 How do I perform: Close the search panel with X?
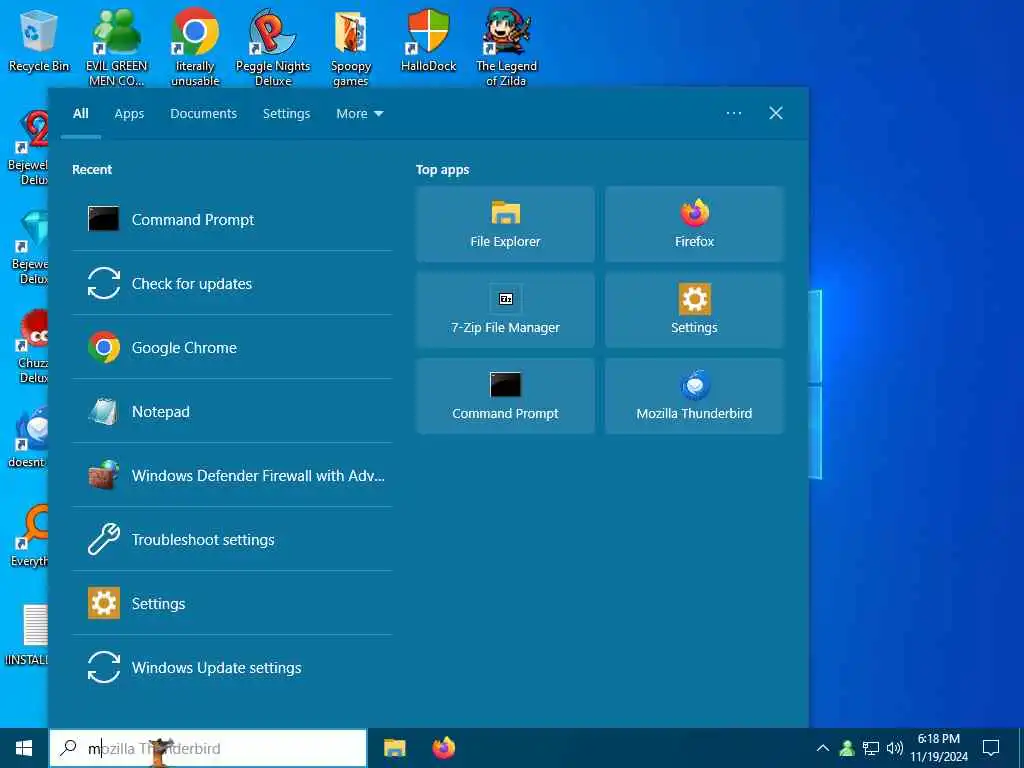(x=776, y=114)
